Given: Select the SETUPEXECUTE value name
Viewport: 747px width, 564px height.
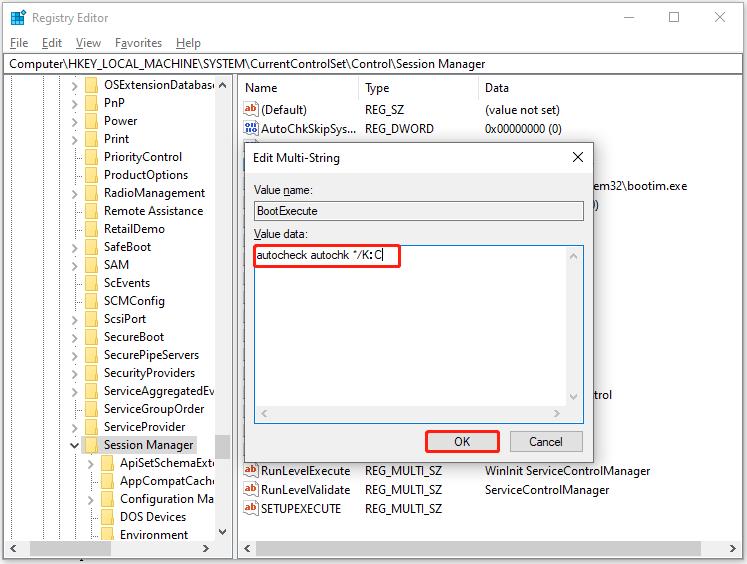Looking at the screenshot, I should tap(301, 509).
